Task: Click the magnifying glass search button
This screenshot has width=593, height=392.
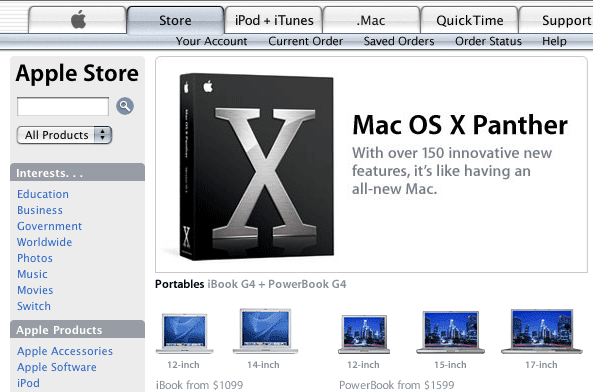Action: [x=125, y=106]
